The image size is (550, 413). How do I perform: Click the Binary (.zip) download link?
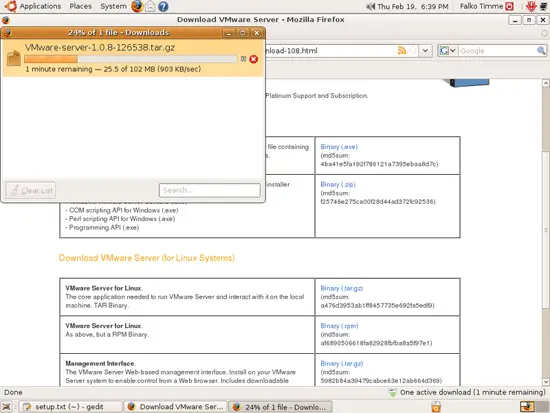pyautogui.click(x=338, y=185)
